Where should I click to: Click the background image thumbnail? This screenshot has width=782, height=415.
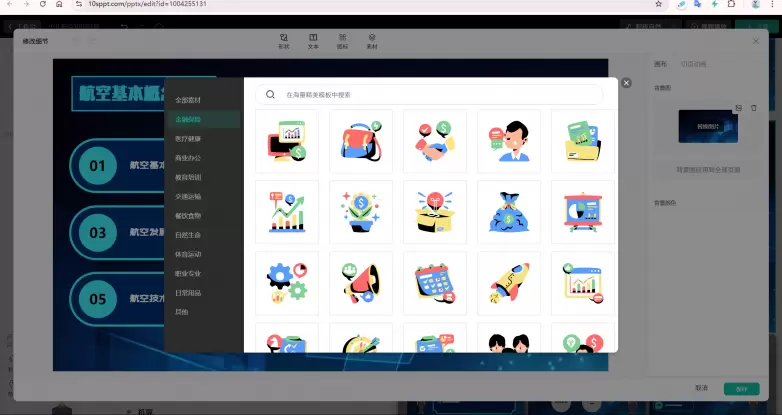pyautogui.click(x=707, y=127)
